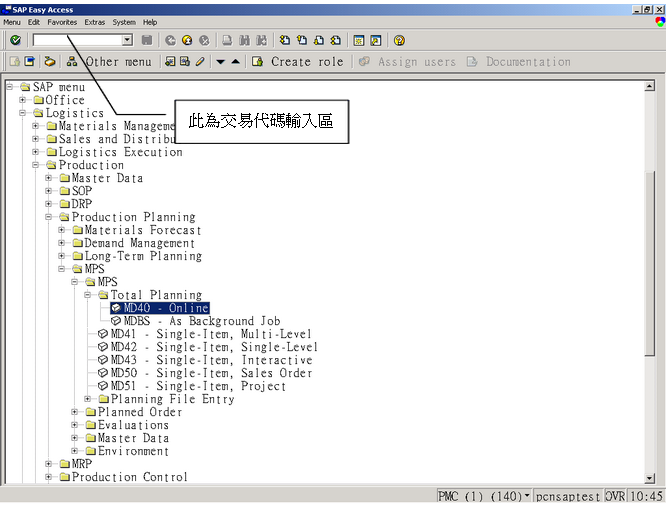Expand the MRP folder node
666x506 pixels.
tap(48, 464)
